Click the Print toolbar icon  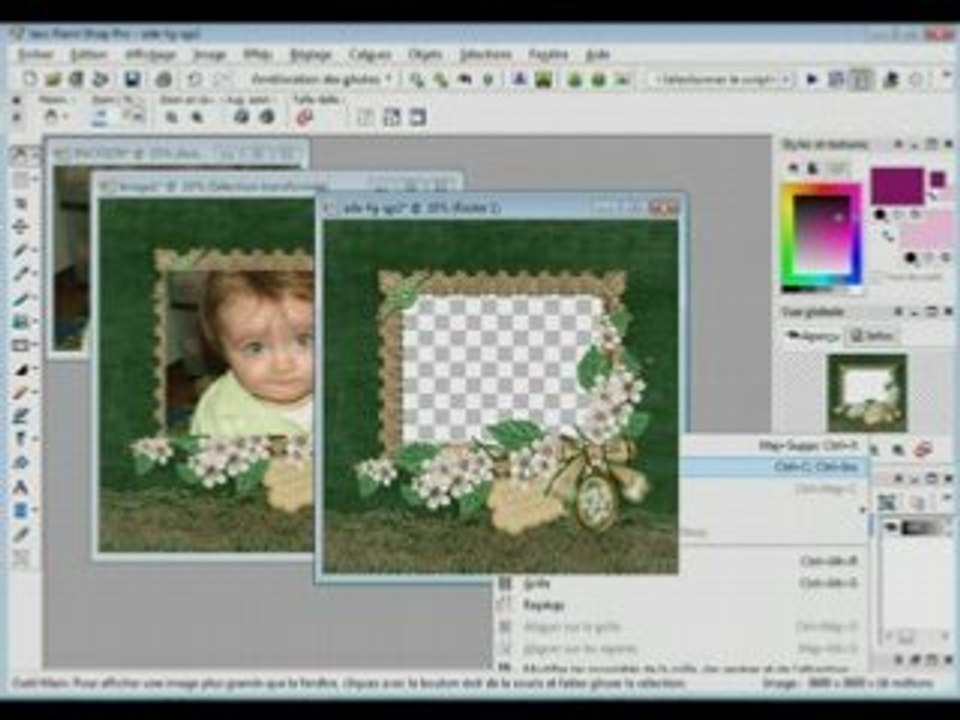[163, 79]
